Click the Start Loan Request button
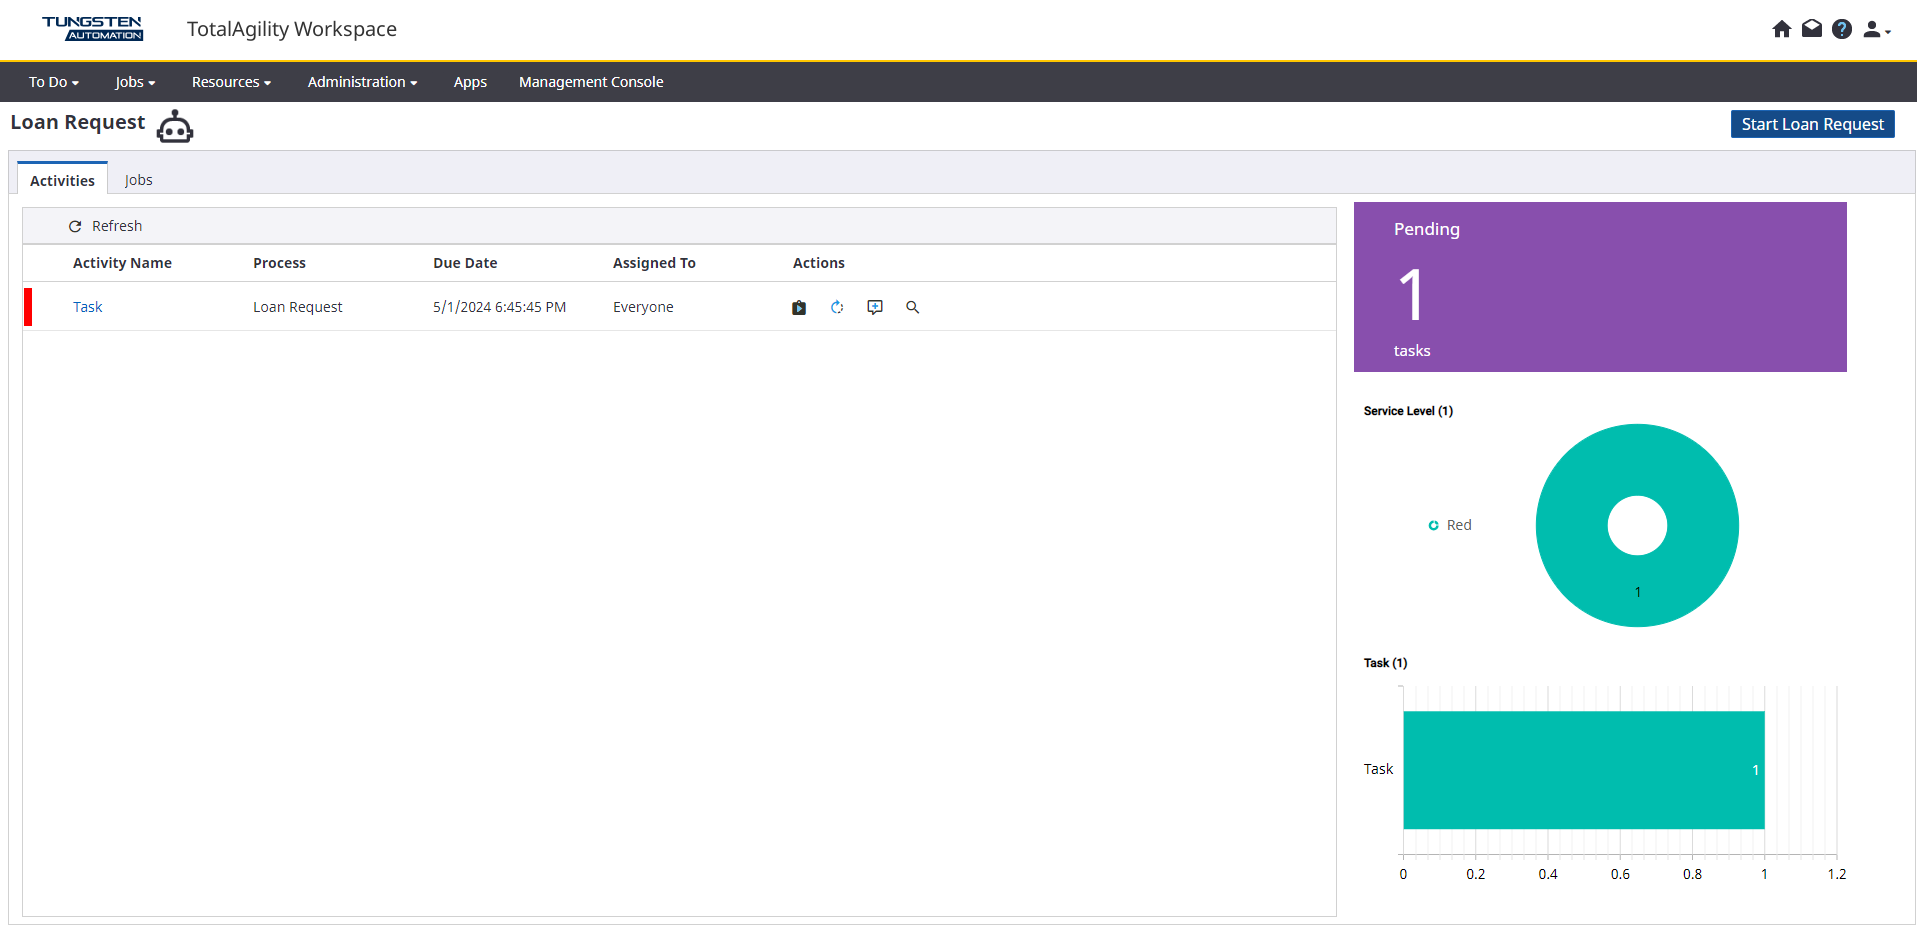Image resolution: width=1917 pixels, height=942 pixels. pyautogui.click(x=1812, y=124)
